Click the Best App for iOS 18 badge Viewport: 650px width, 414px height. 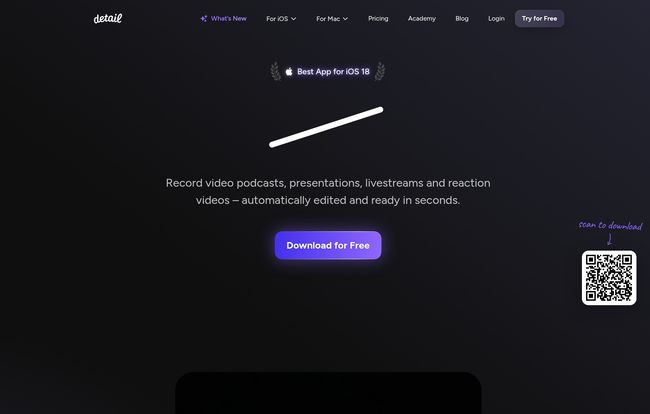point(327,72)
